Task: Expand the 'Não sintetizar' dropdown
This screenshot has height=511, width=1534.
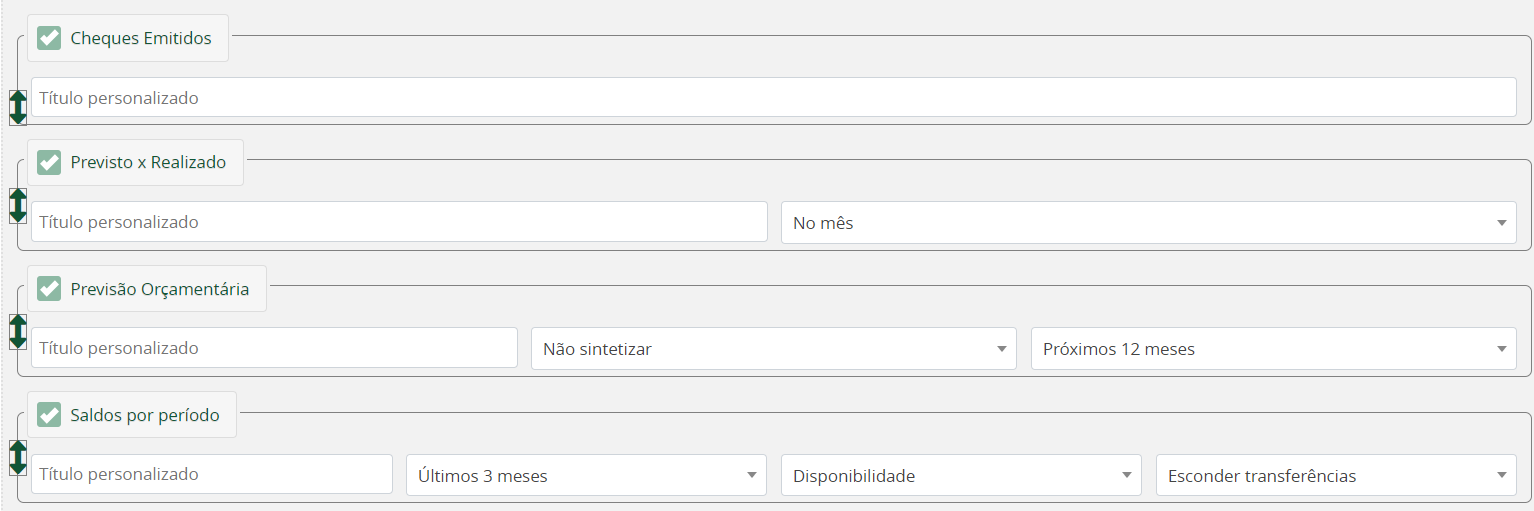Action: point(774,348)
